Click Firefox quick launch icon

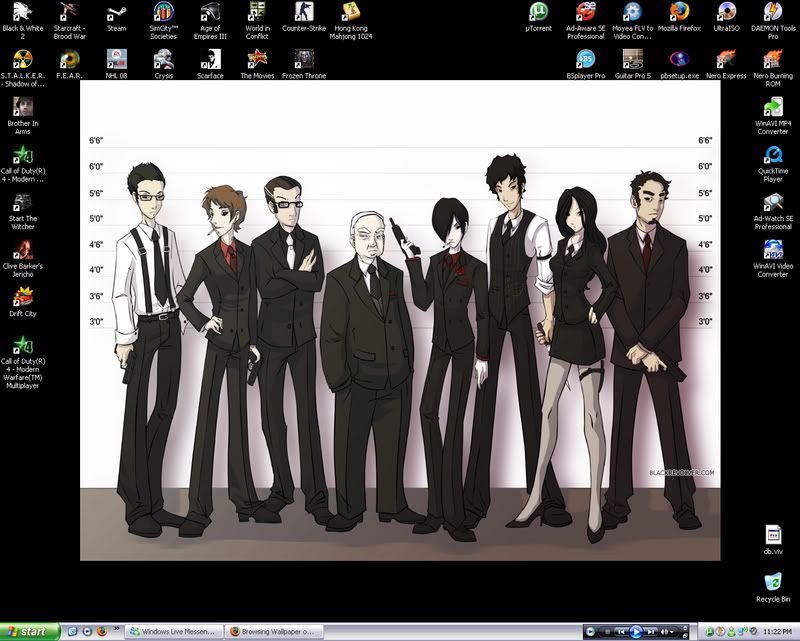pos(102,631)
